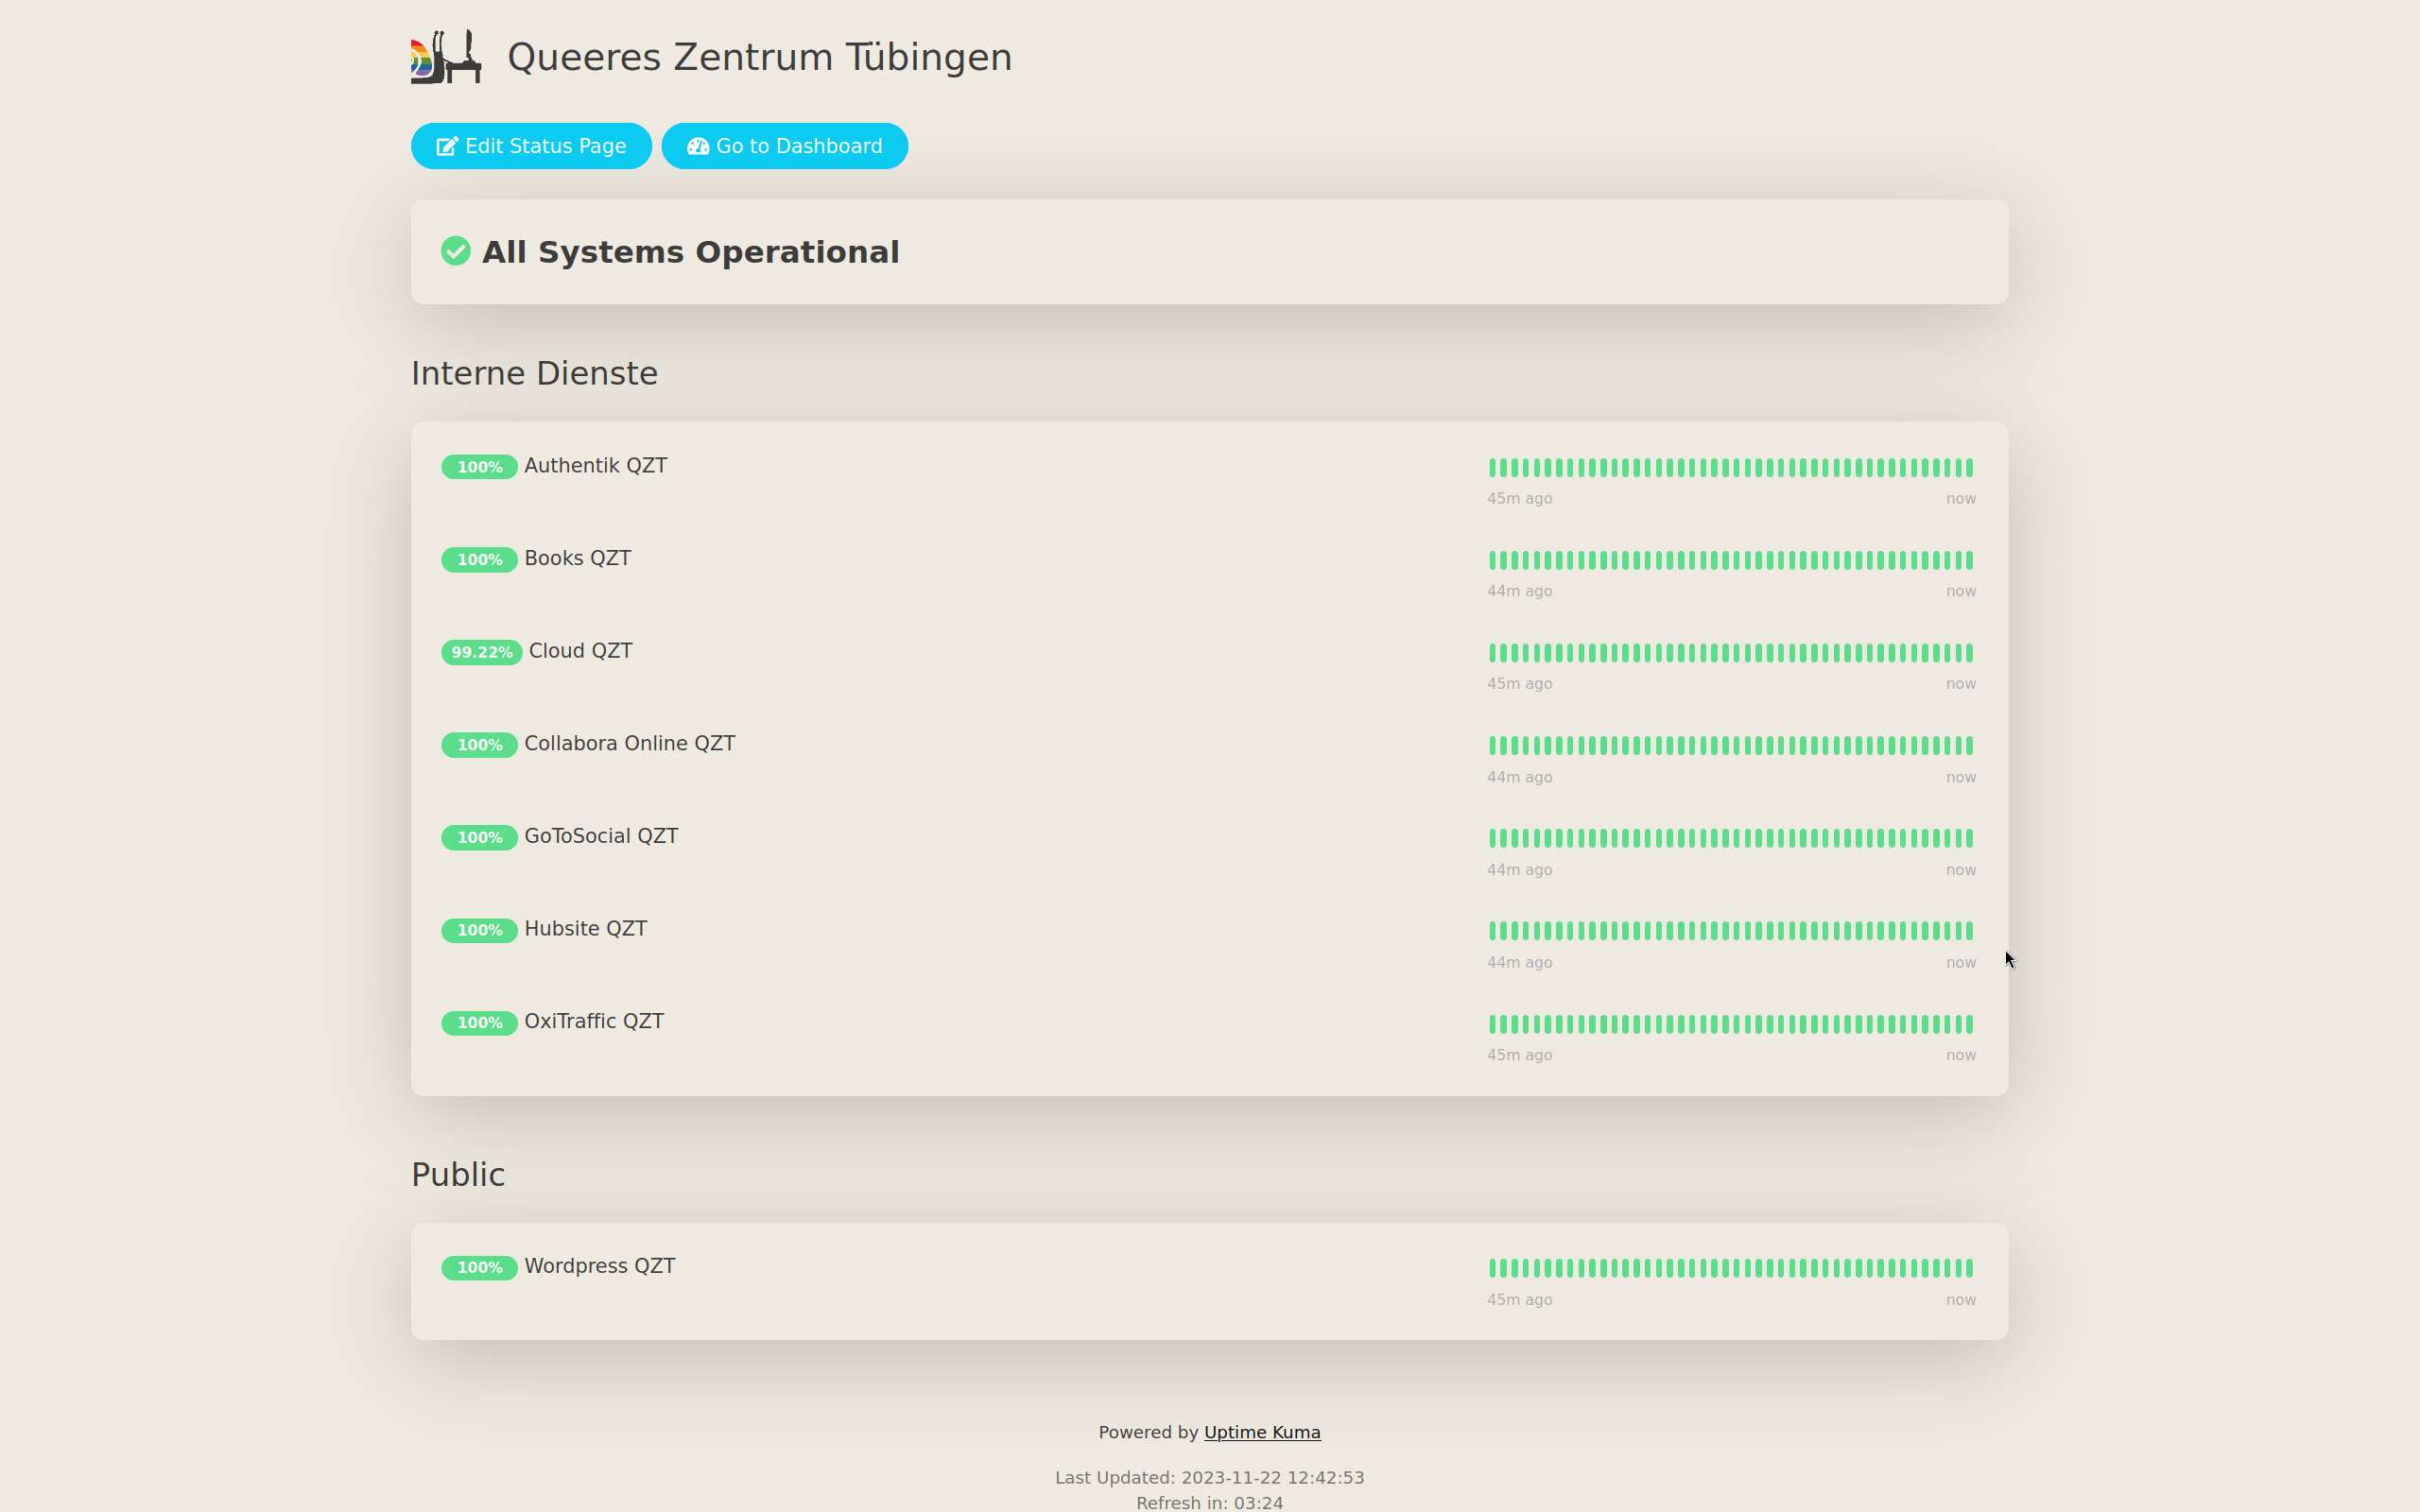Screen dimensions: 2420x1512
Task: Click the Hubsite QZT heartbeat bar
Action: [1730, 931]
